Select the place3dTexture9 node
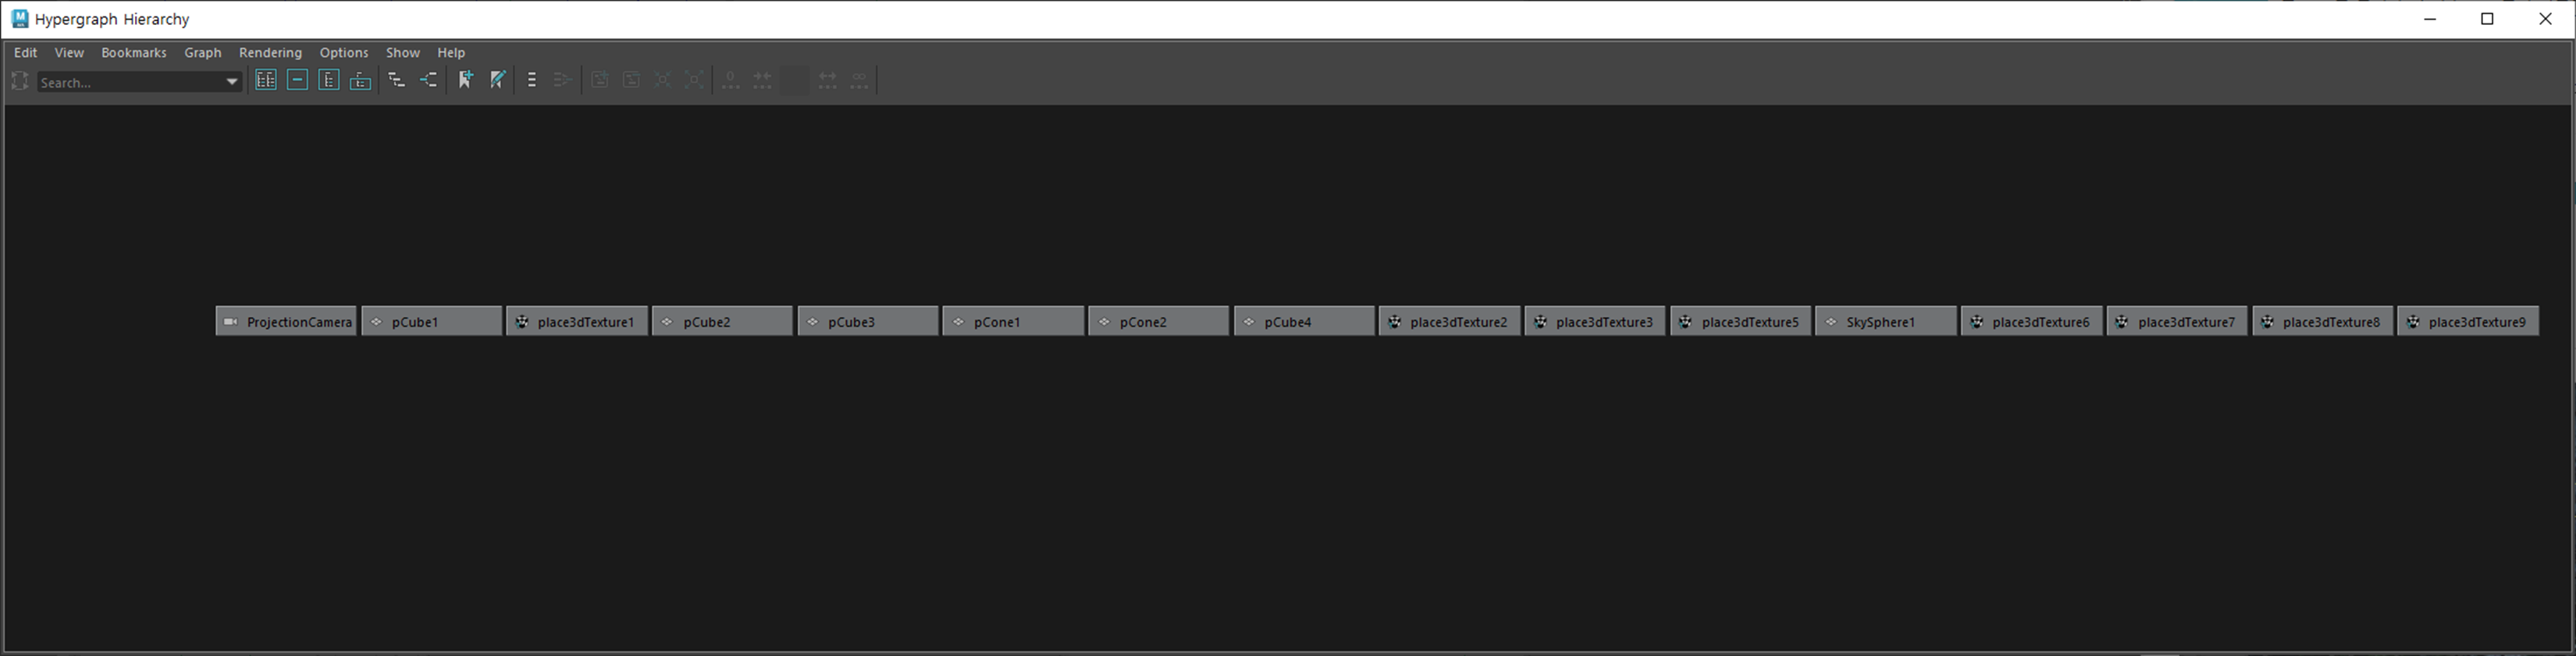 [2468, 321]
